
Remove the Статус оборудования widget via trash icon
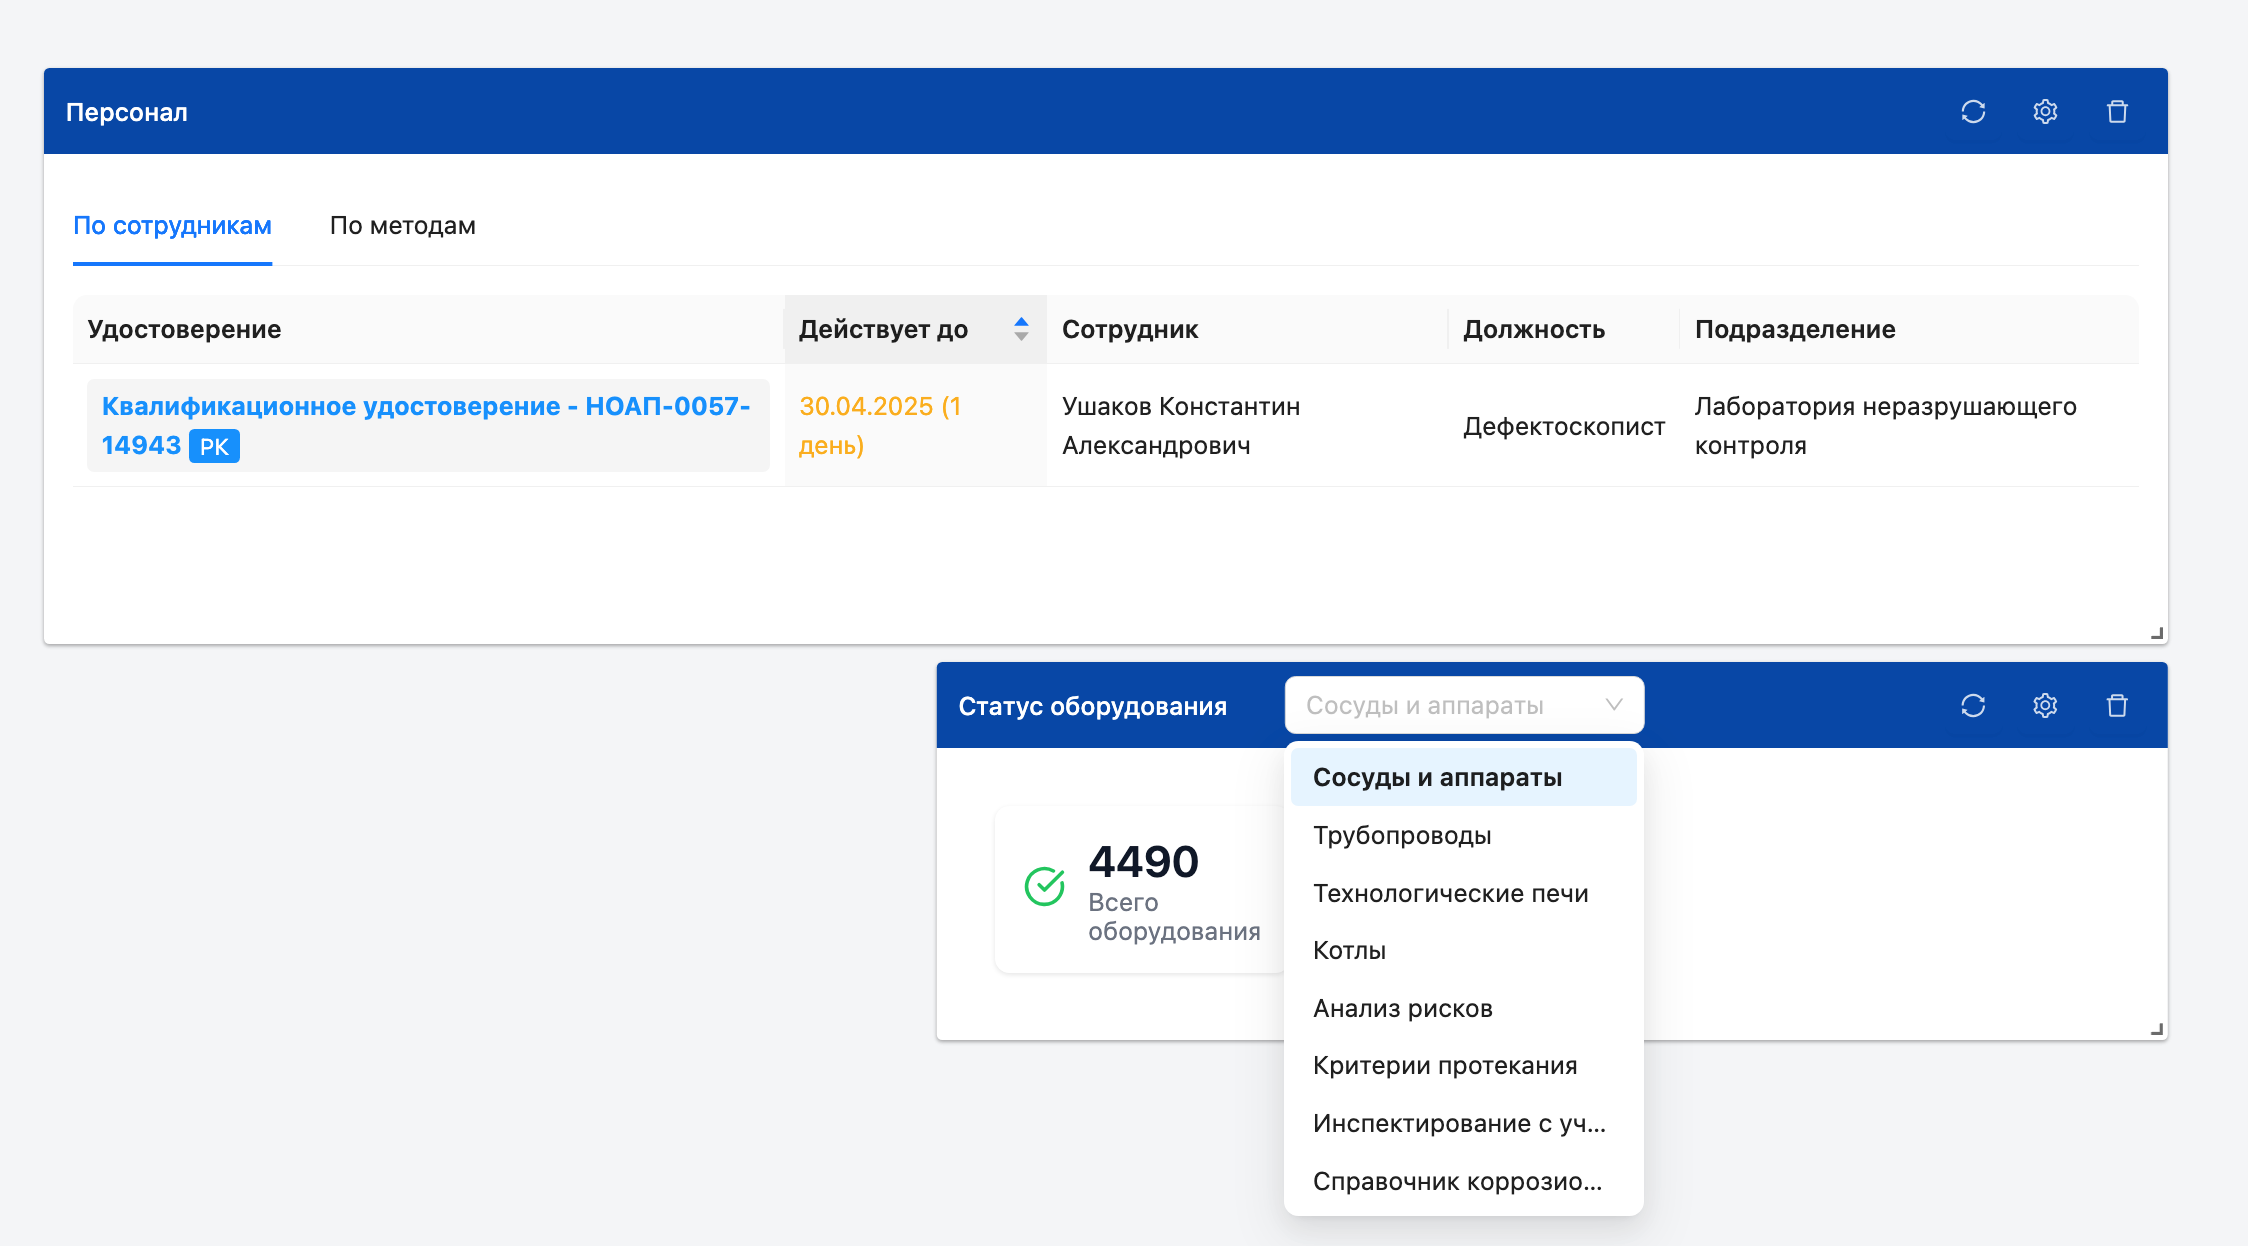pos(2117,705)
